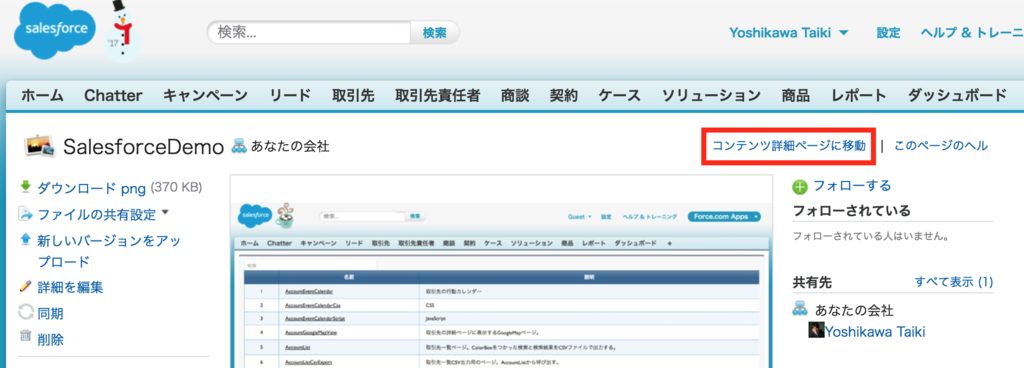Go to the ケース tab
The height and width of the screenshot is (368, 1024).
[620, 96]
